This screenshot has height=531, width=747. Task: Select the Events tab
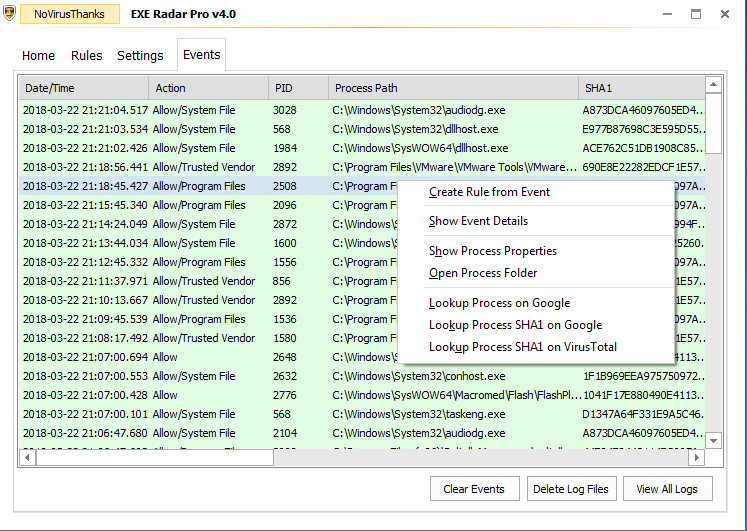202,55
